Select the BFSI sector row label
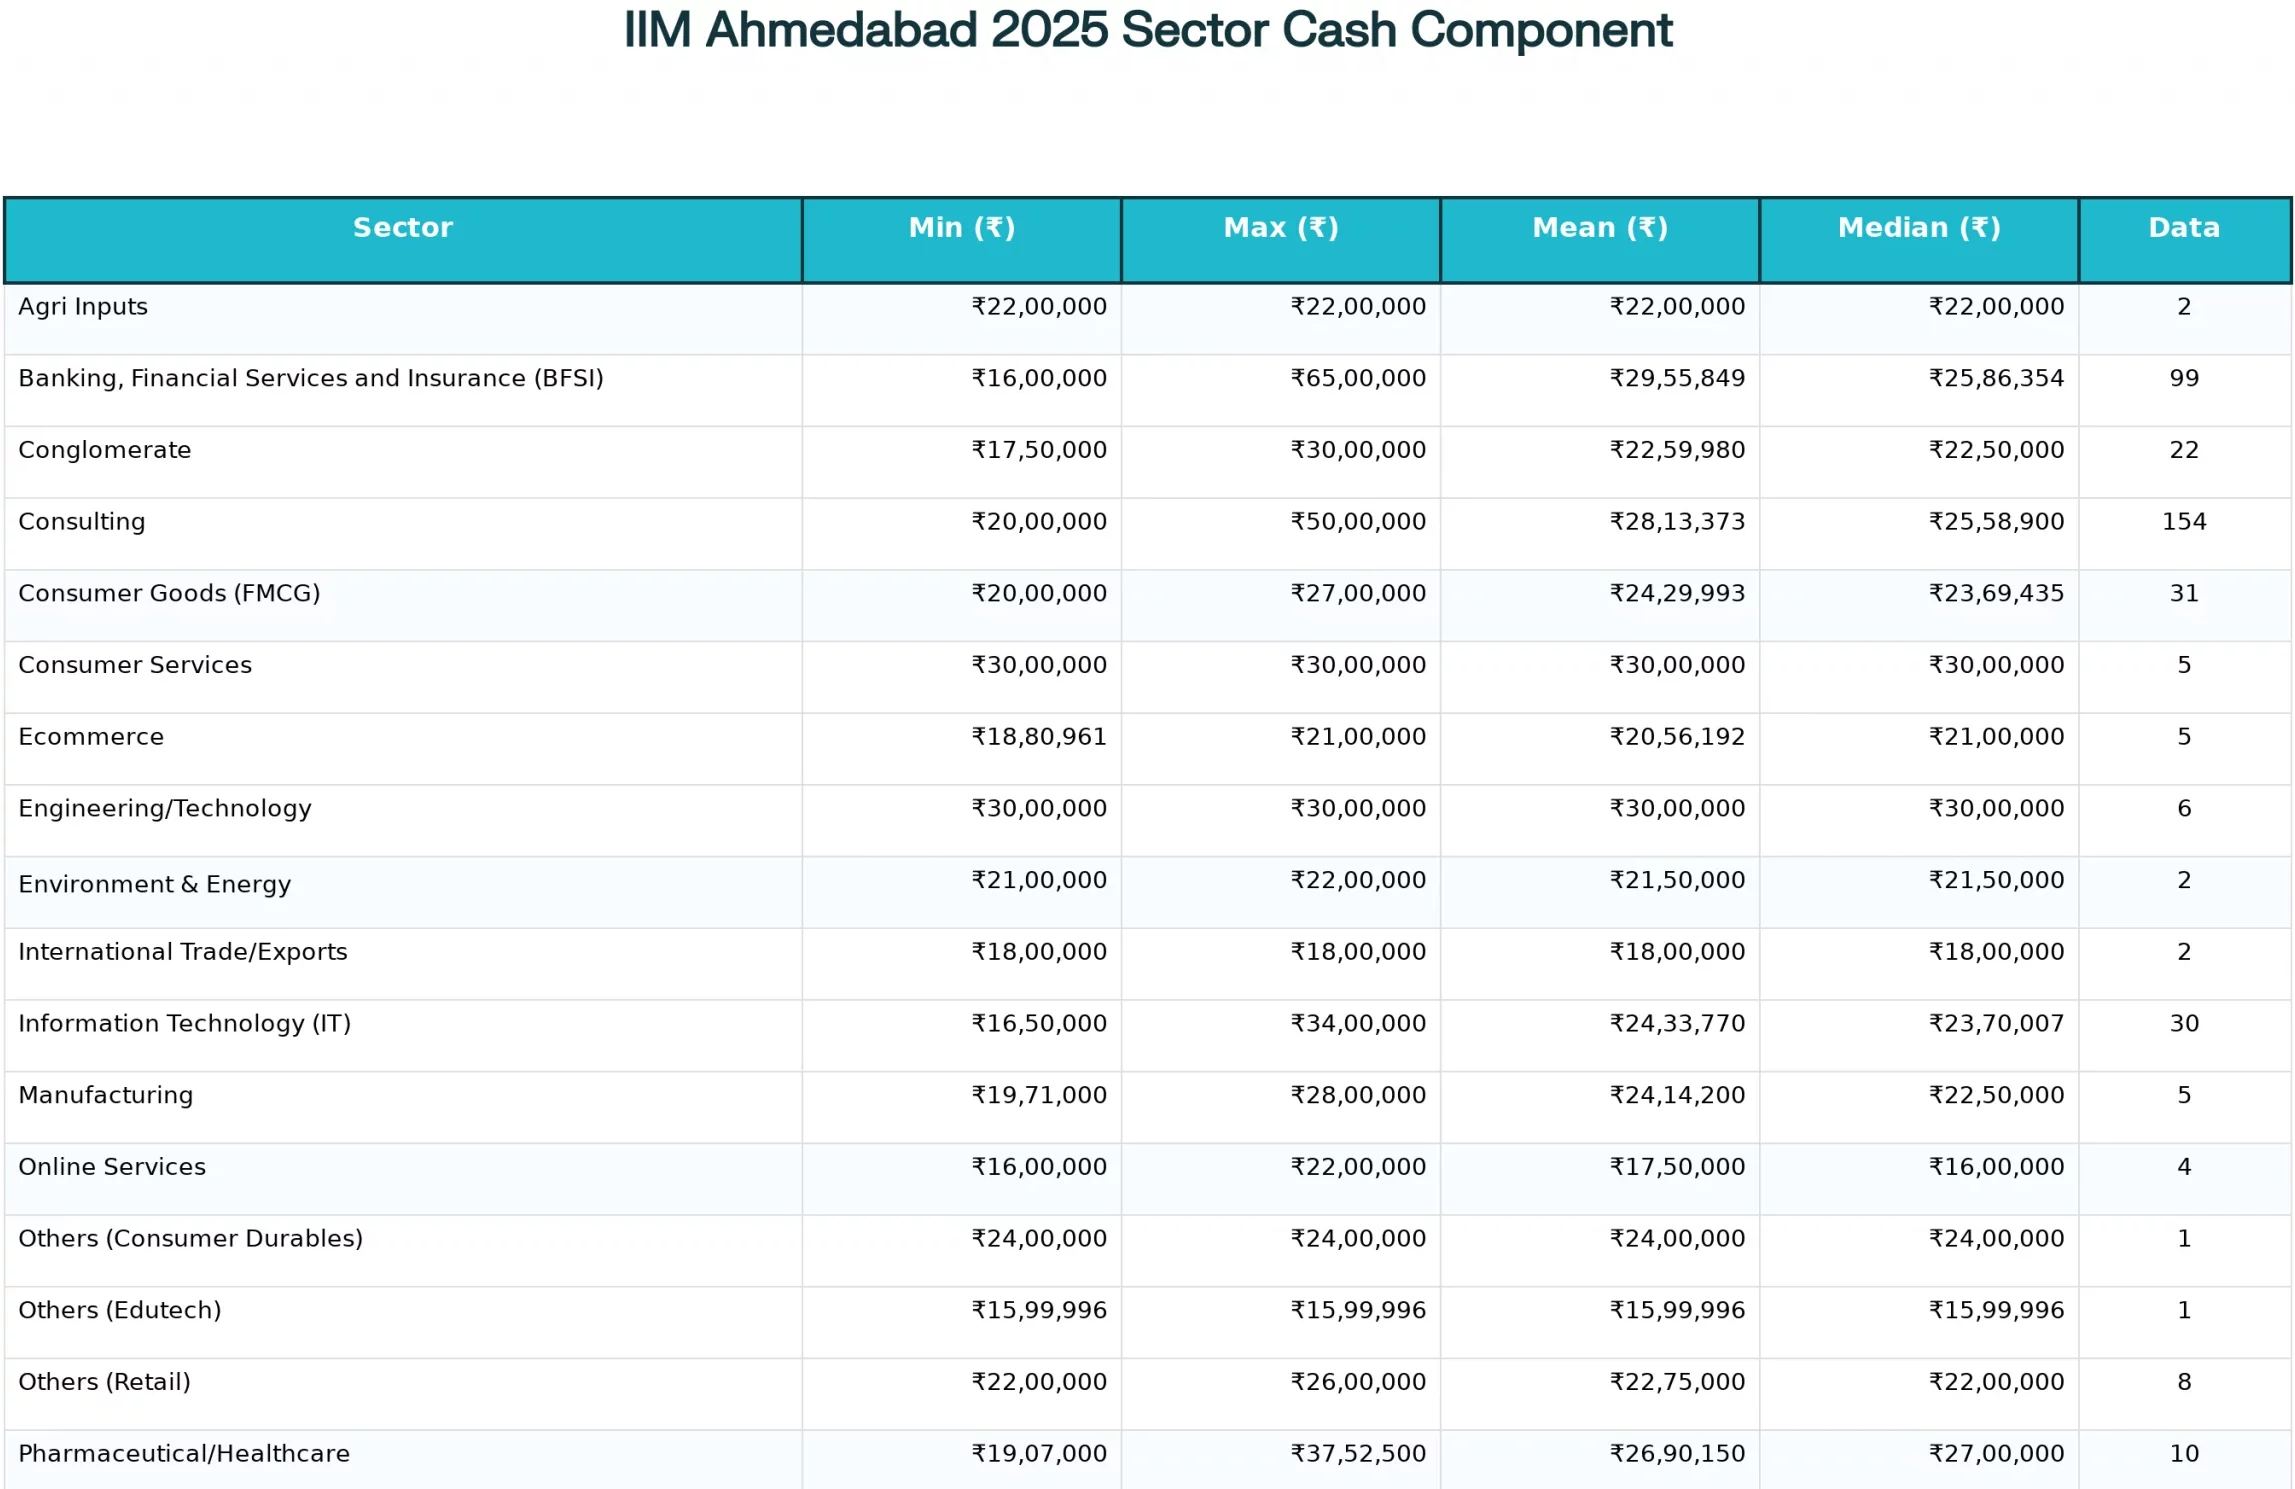Viewport: 2295px width, 1489px height. 310,379
